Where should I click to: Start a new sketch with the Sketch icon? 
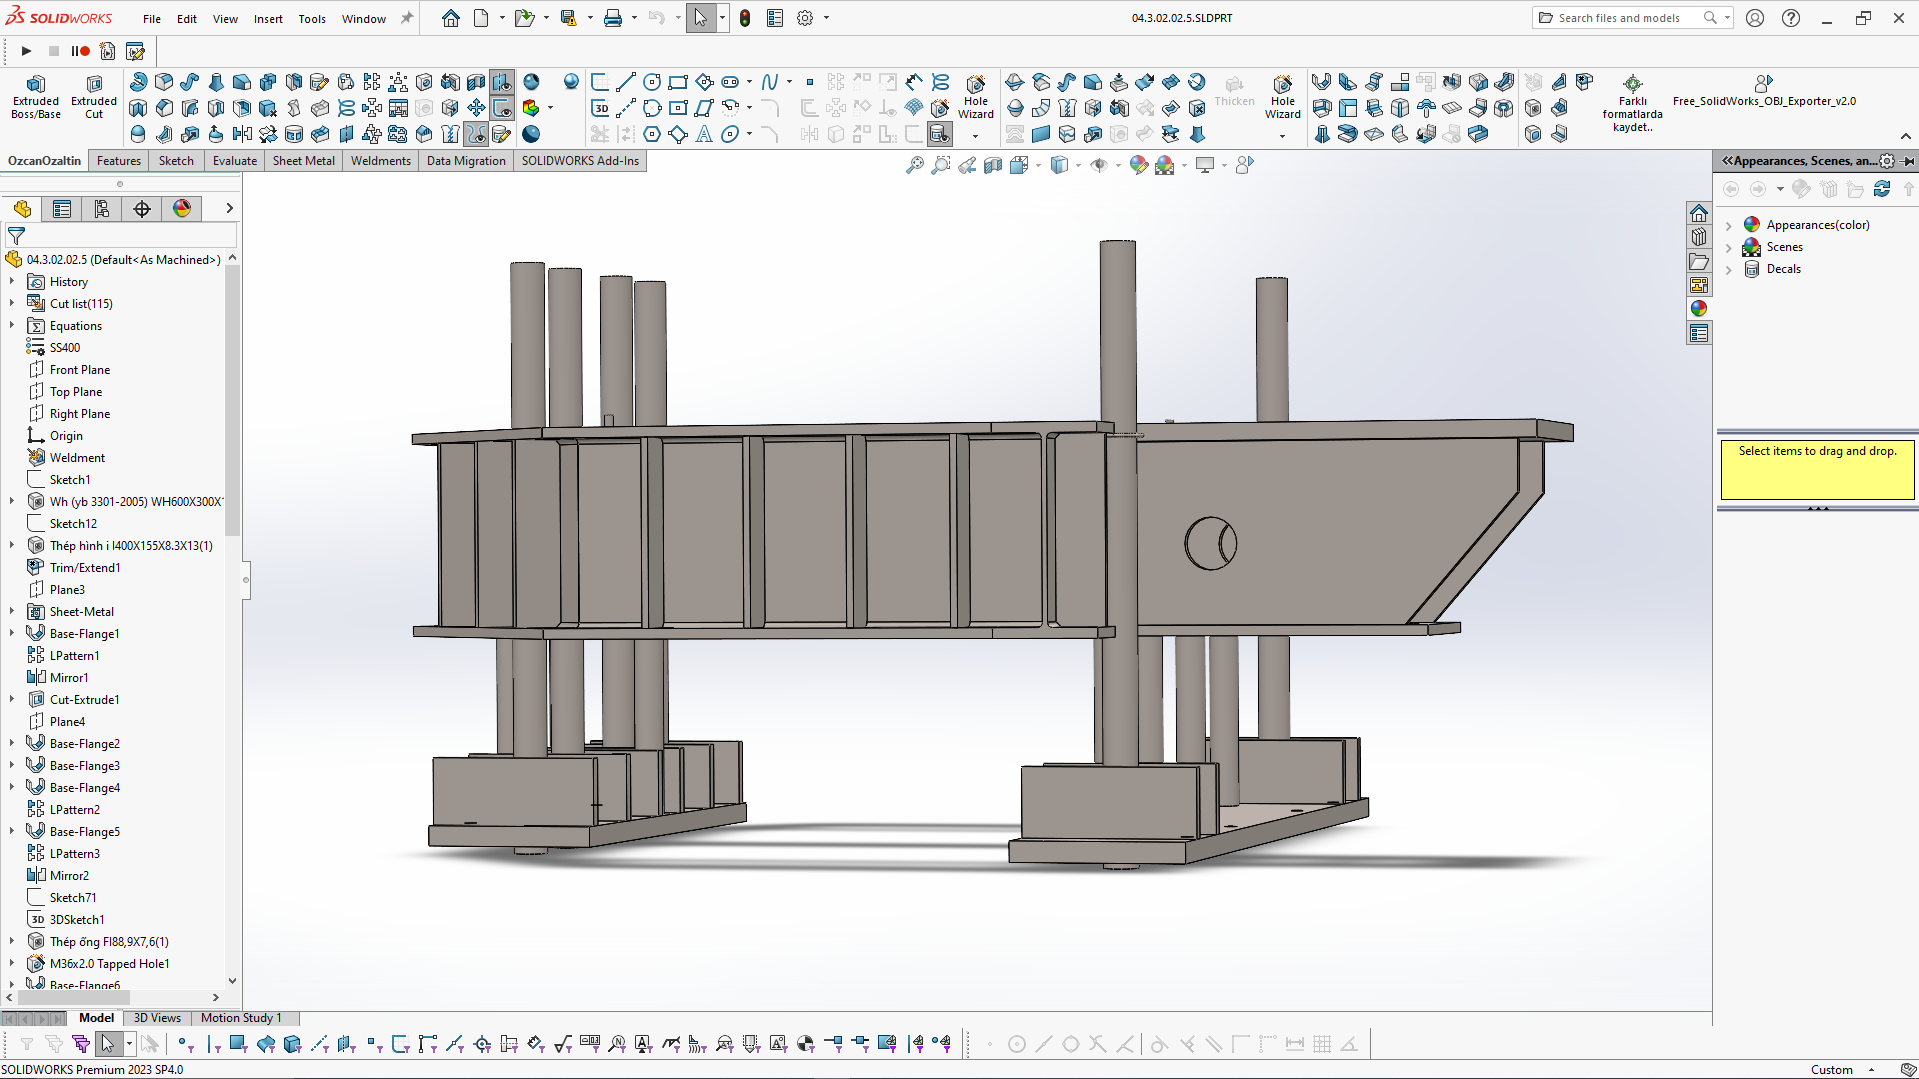click(x=600, y=82)
